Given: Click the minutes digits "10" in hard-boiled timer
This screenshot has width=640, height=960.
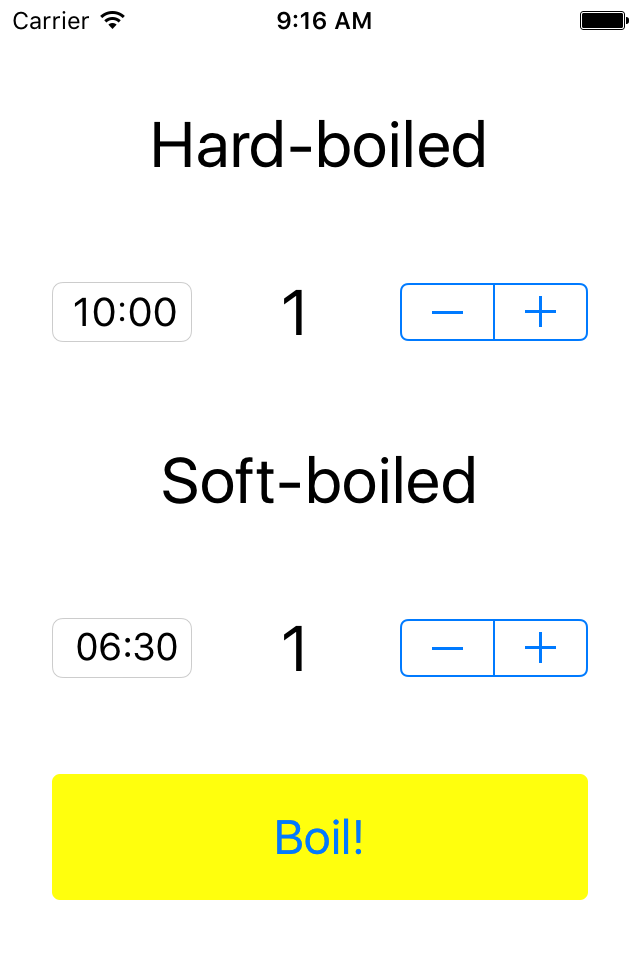Looking at the screenshot, I should click(95, 312).
